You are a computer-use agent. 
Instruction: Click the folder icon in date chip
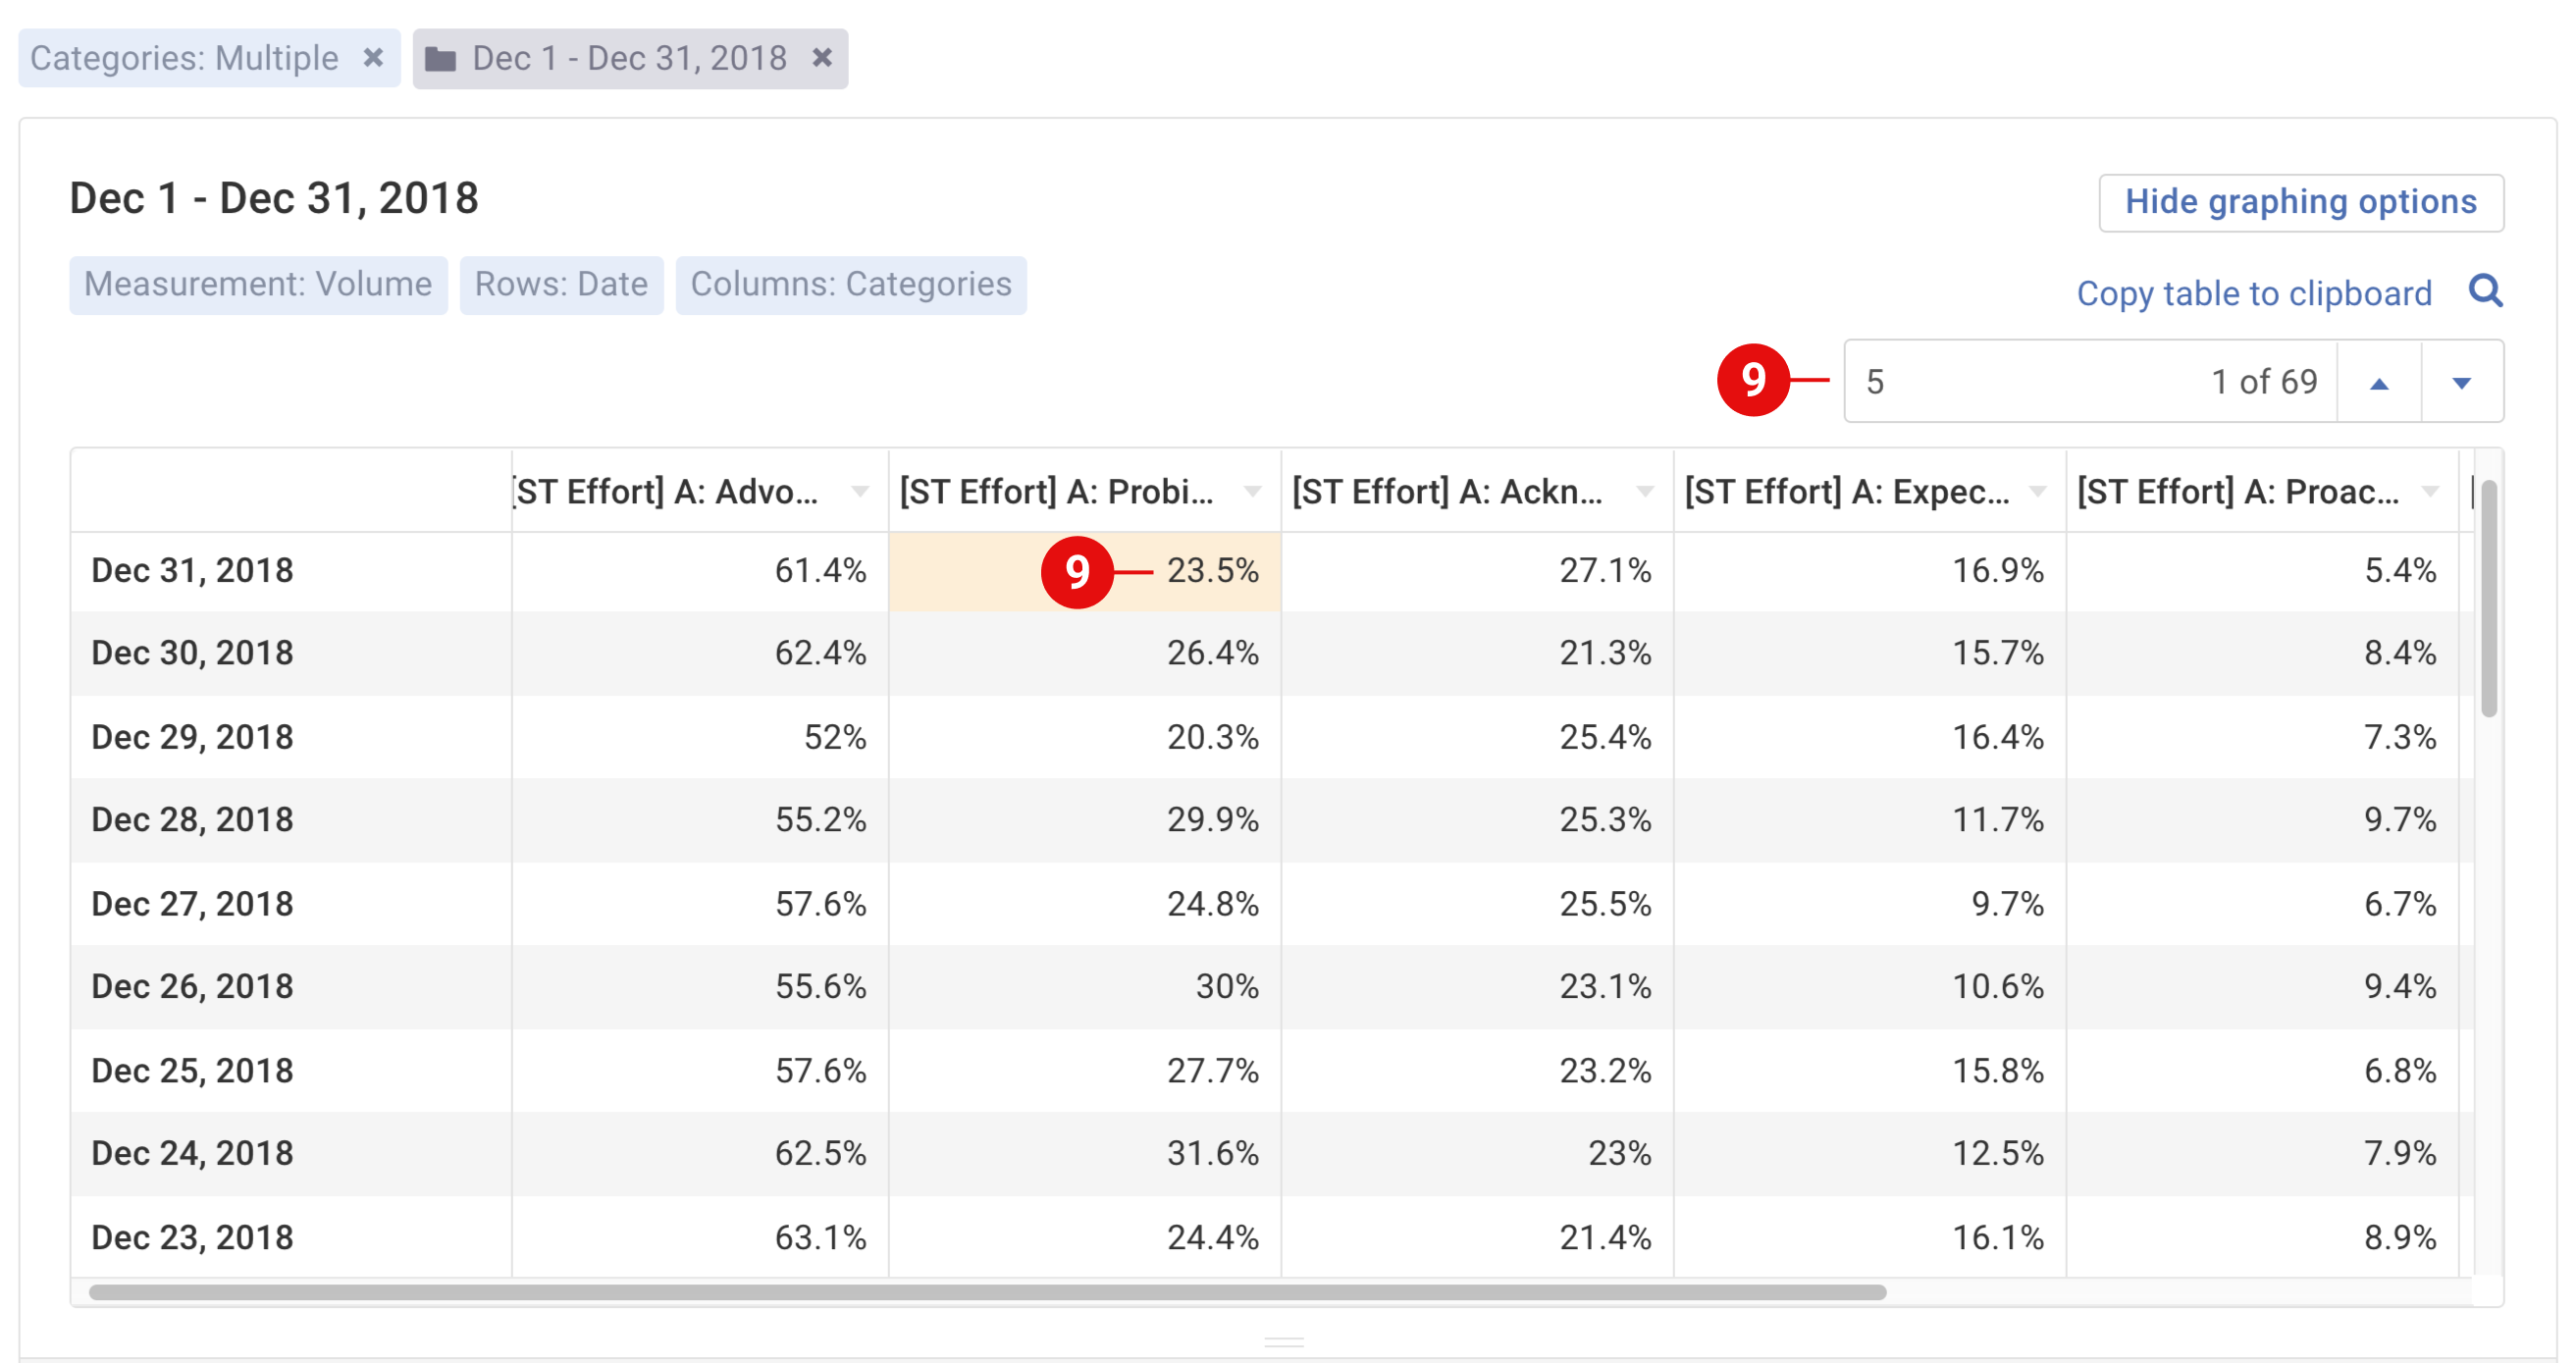coord(440,59)
